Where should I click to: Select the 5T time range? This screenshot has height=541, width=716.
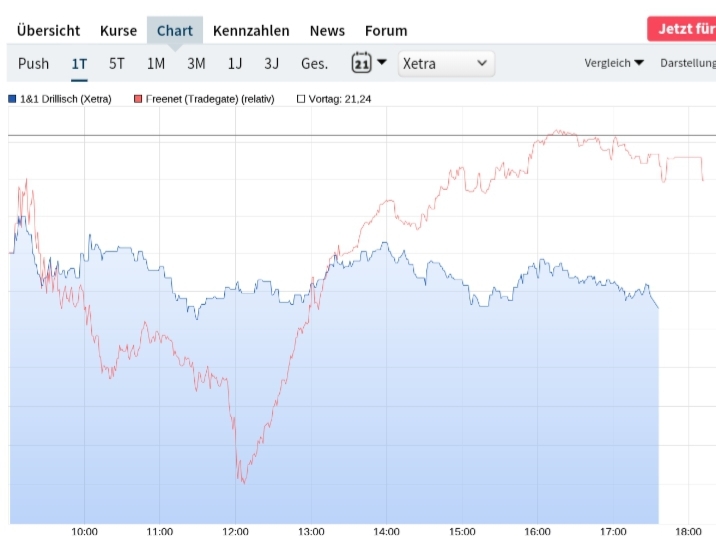(117, 63)
